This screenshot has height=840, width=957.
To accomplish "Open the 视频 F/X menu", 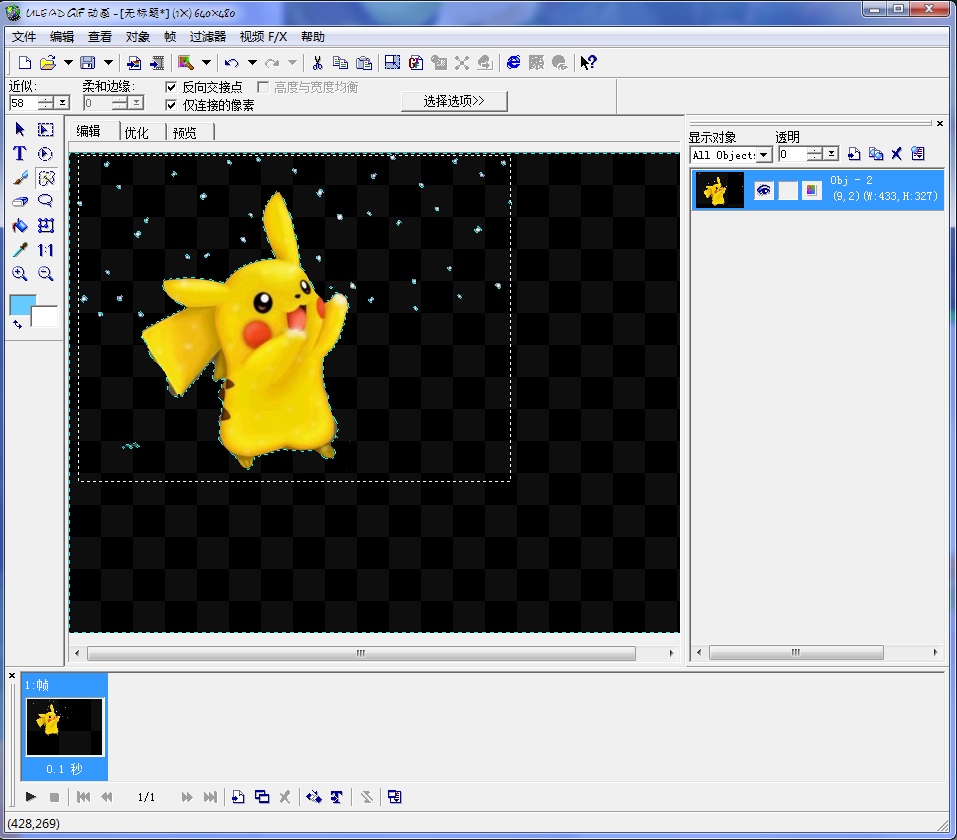I will point(263,37).
